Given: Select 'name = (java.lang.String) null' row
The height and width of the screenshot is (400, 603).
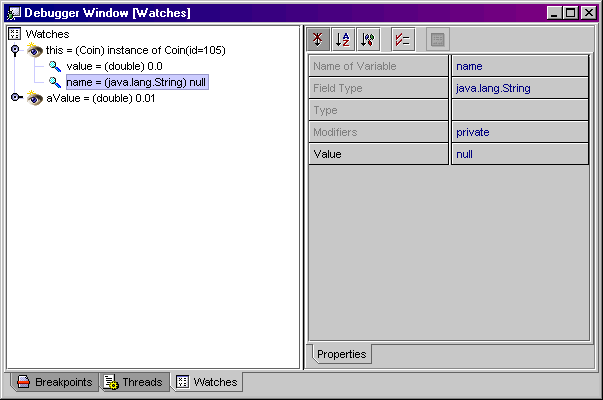Looking at the screenshot, I should pyautogui.click(x=137, y=82).
